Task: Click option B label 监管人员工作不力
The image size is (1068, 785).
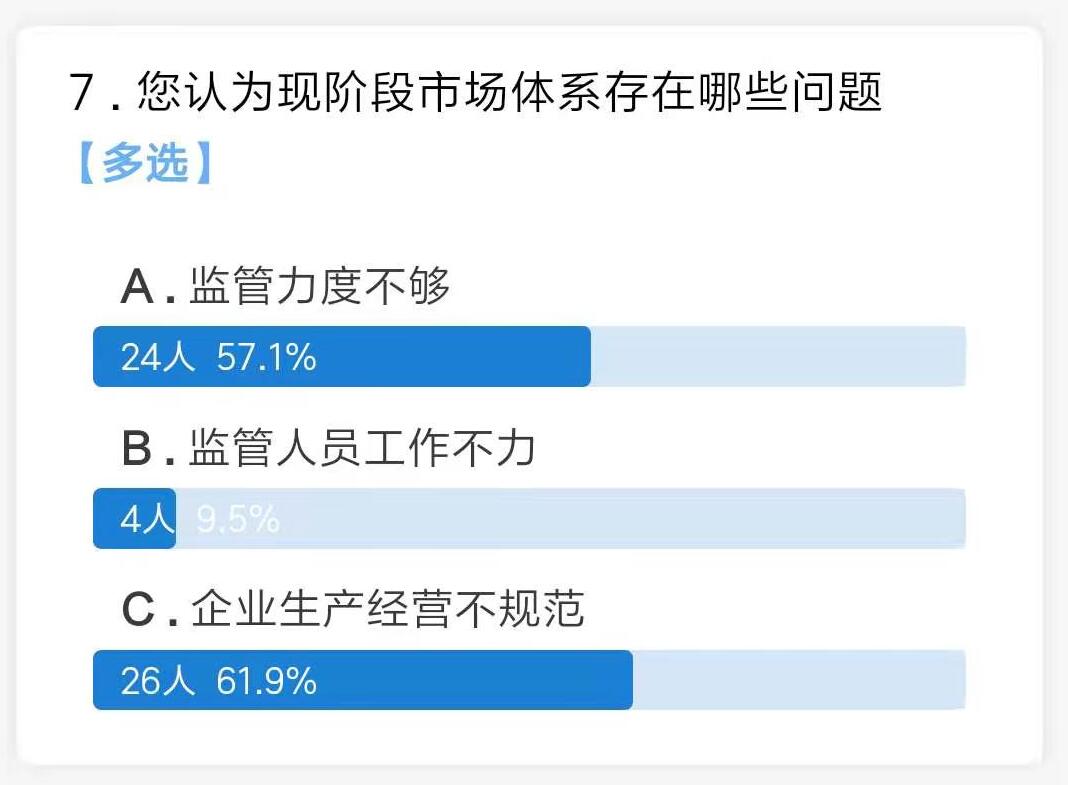Action: coord(328,447)
